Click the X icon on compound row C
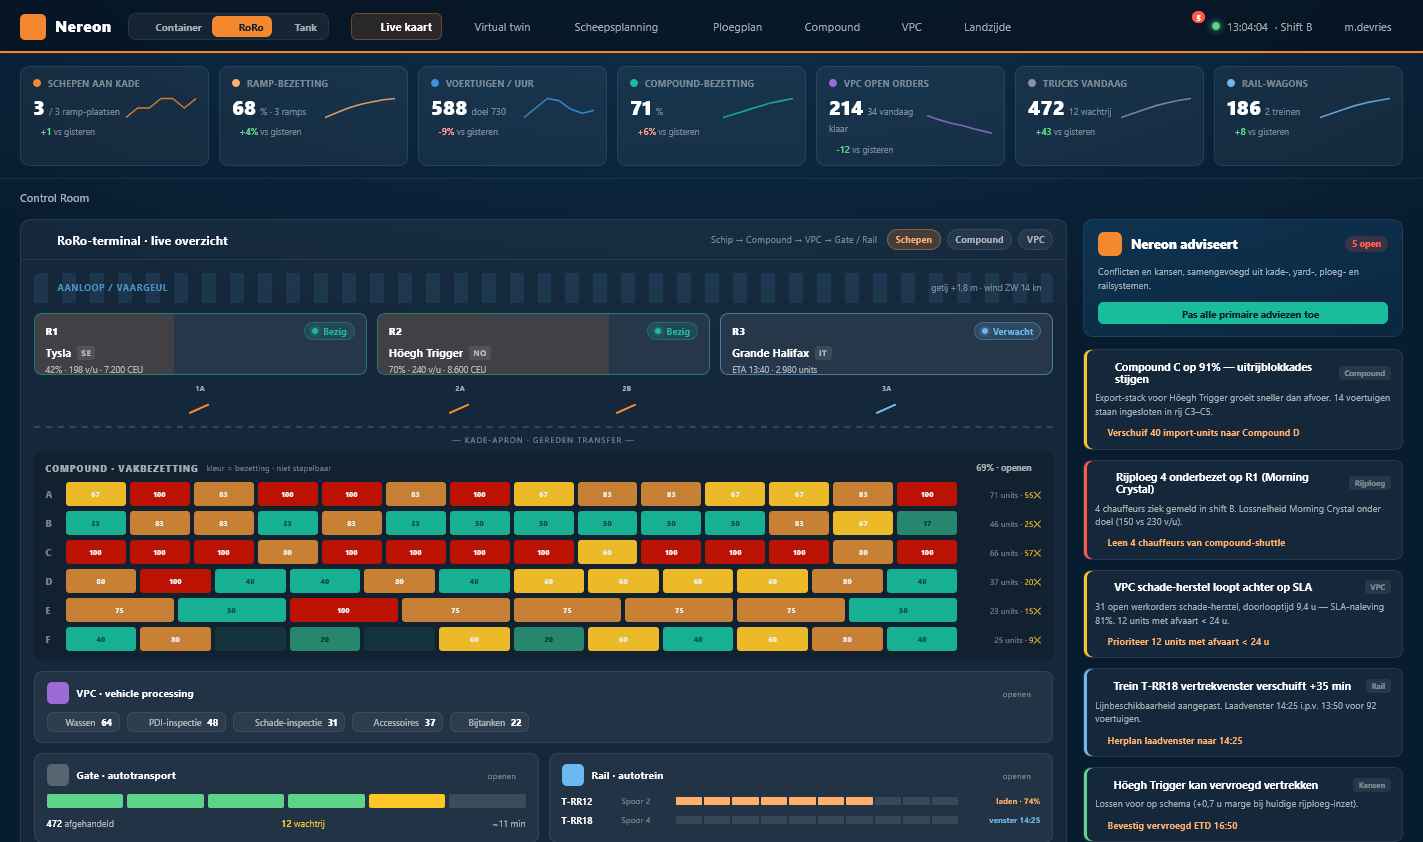Image resolution: width=1423 pixels, height=842 pixels. coord(1036,553)
